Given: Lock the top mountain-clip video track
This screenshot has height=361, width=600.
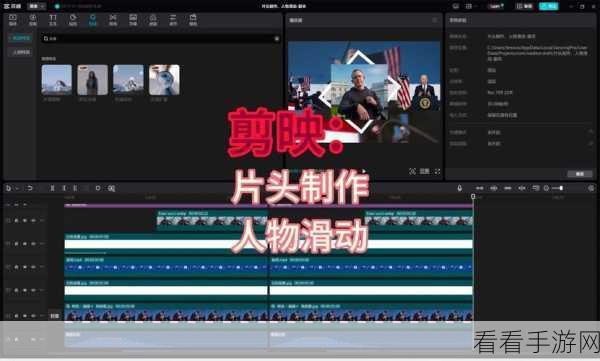Looking at the screenshot, I should (x=16, y=221).
